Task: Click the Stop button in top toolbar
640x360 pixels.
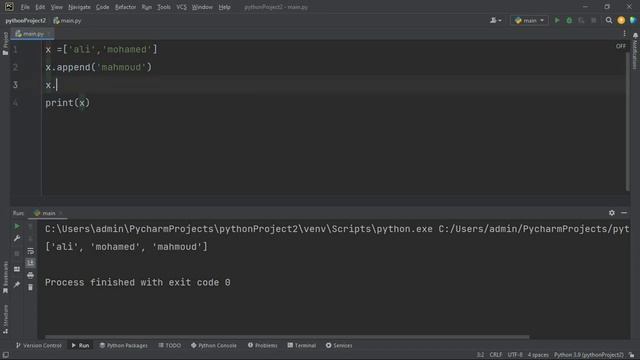Action: click(x=593, y=20)
